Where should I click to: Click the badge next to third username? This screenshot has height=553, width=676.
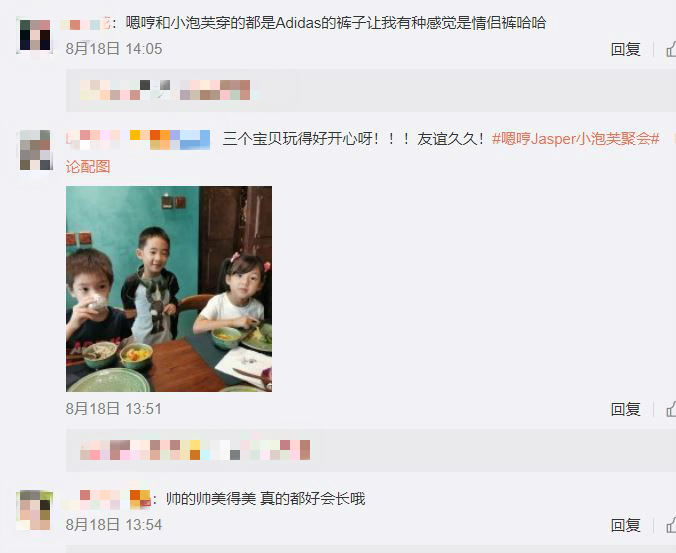click(x=140, y=499)
